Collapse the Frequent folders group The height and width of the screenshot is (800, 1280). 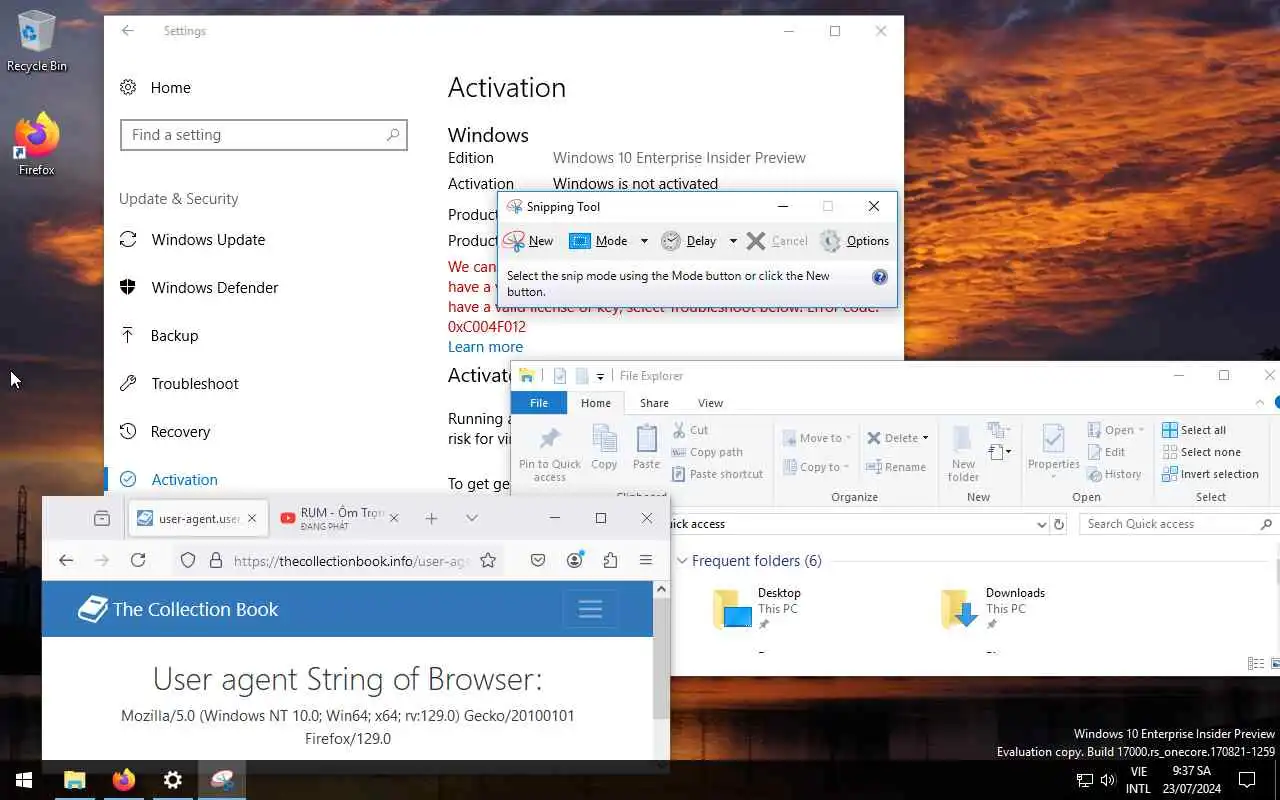point(682,561)
